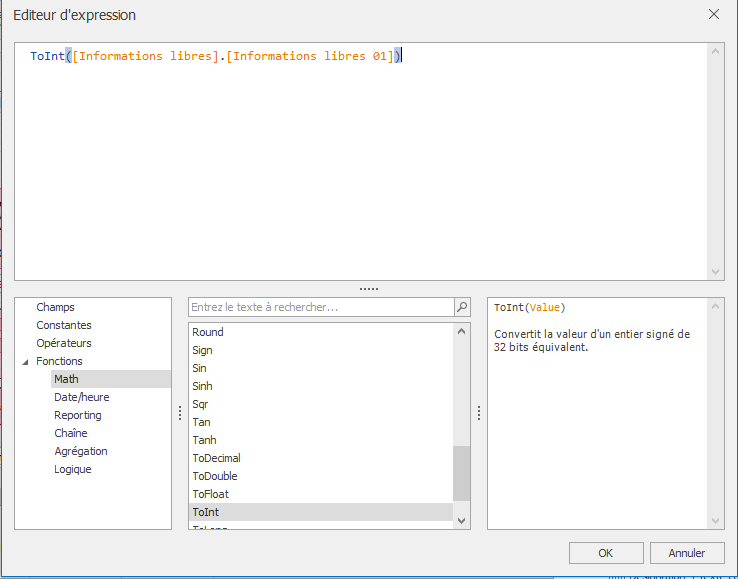Click the search magnifier icon
This screenshot has height=579, width=738.
point(461,308)
